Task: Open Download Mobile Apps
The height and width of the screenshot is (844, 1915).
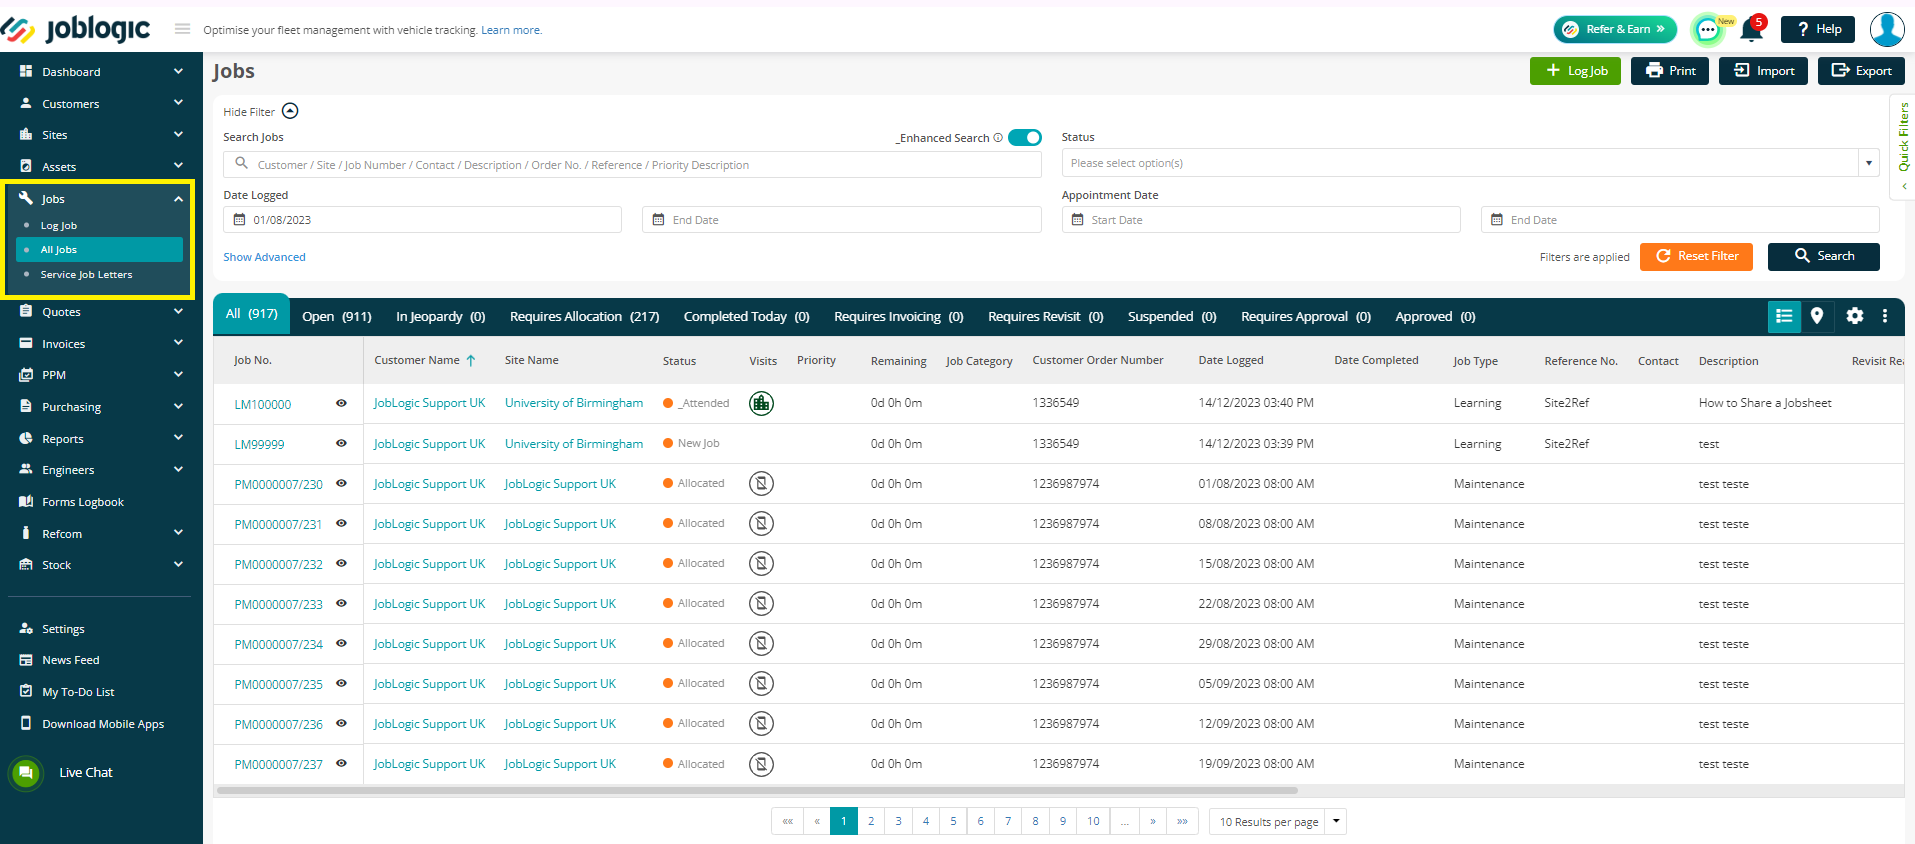Action: click(103, 724)
